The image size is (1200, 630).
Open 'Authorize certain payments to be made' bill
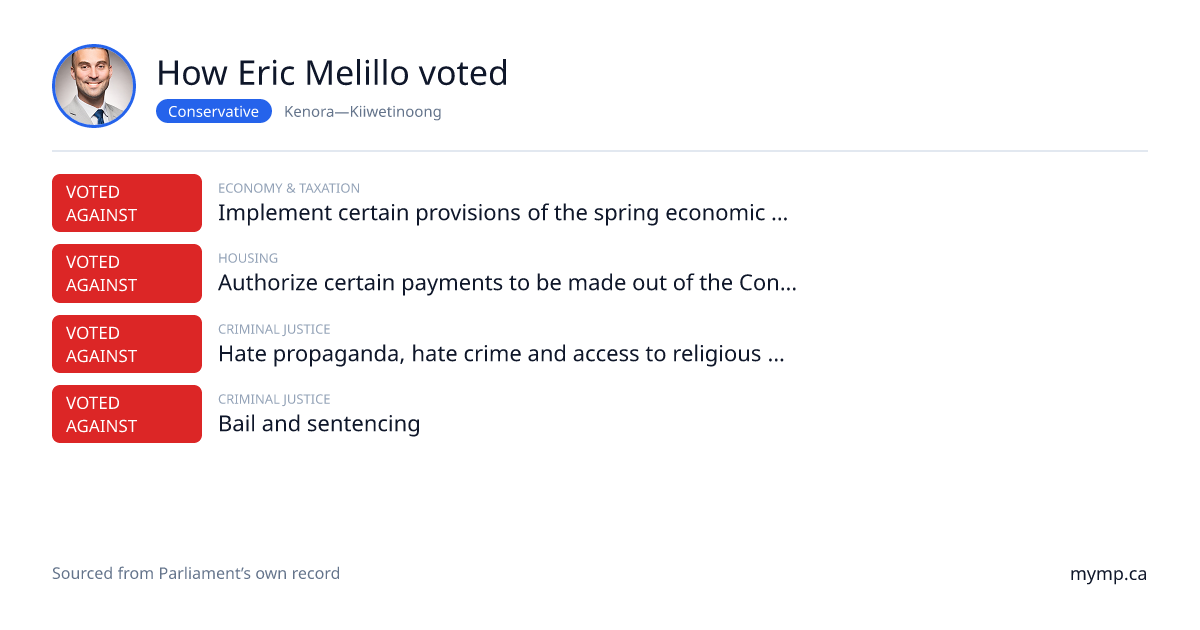[507, 283]
